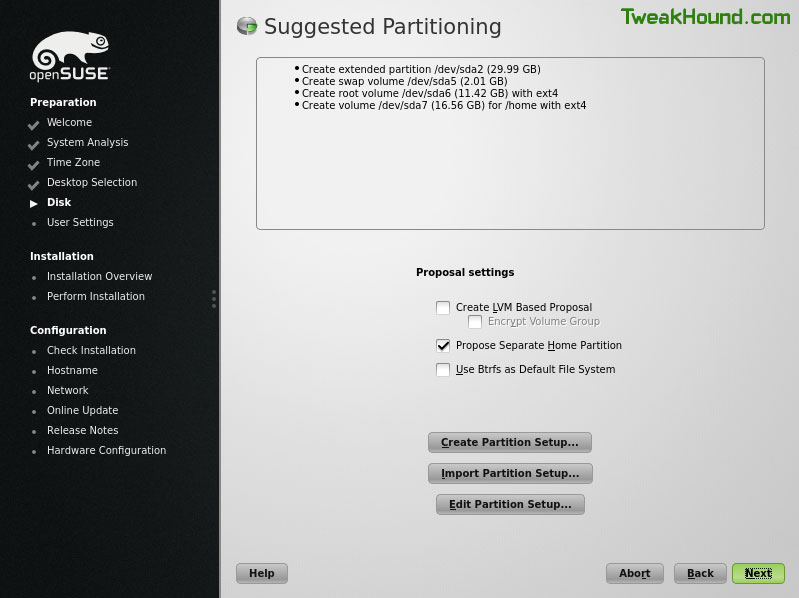The image size is (799, 598).
Task: Open Edit Partition Setup dialog
Action: [x=510, y=504]
